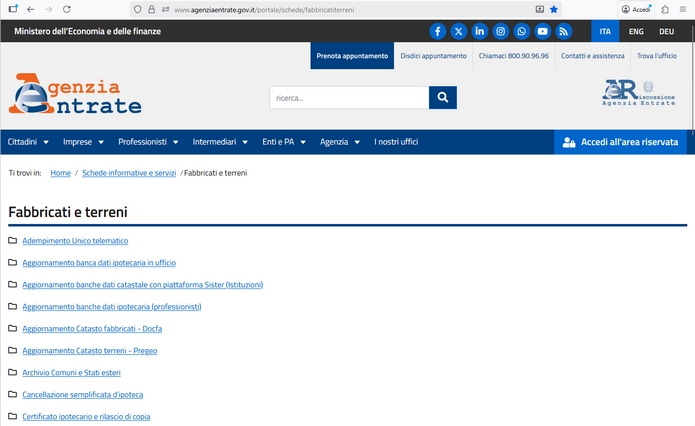Open the YouTube social icon
Image resolution: width=695 pixels, height=426 pixels.
543,31
